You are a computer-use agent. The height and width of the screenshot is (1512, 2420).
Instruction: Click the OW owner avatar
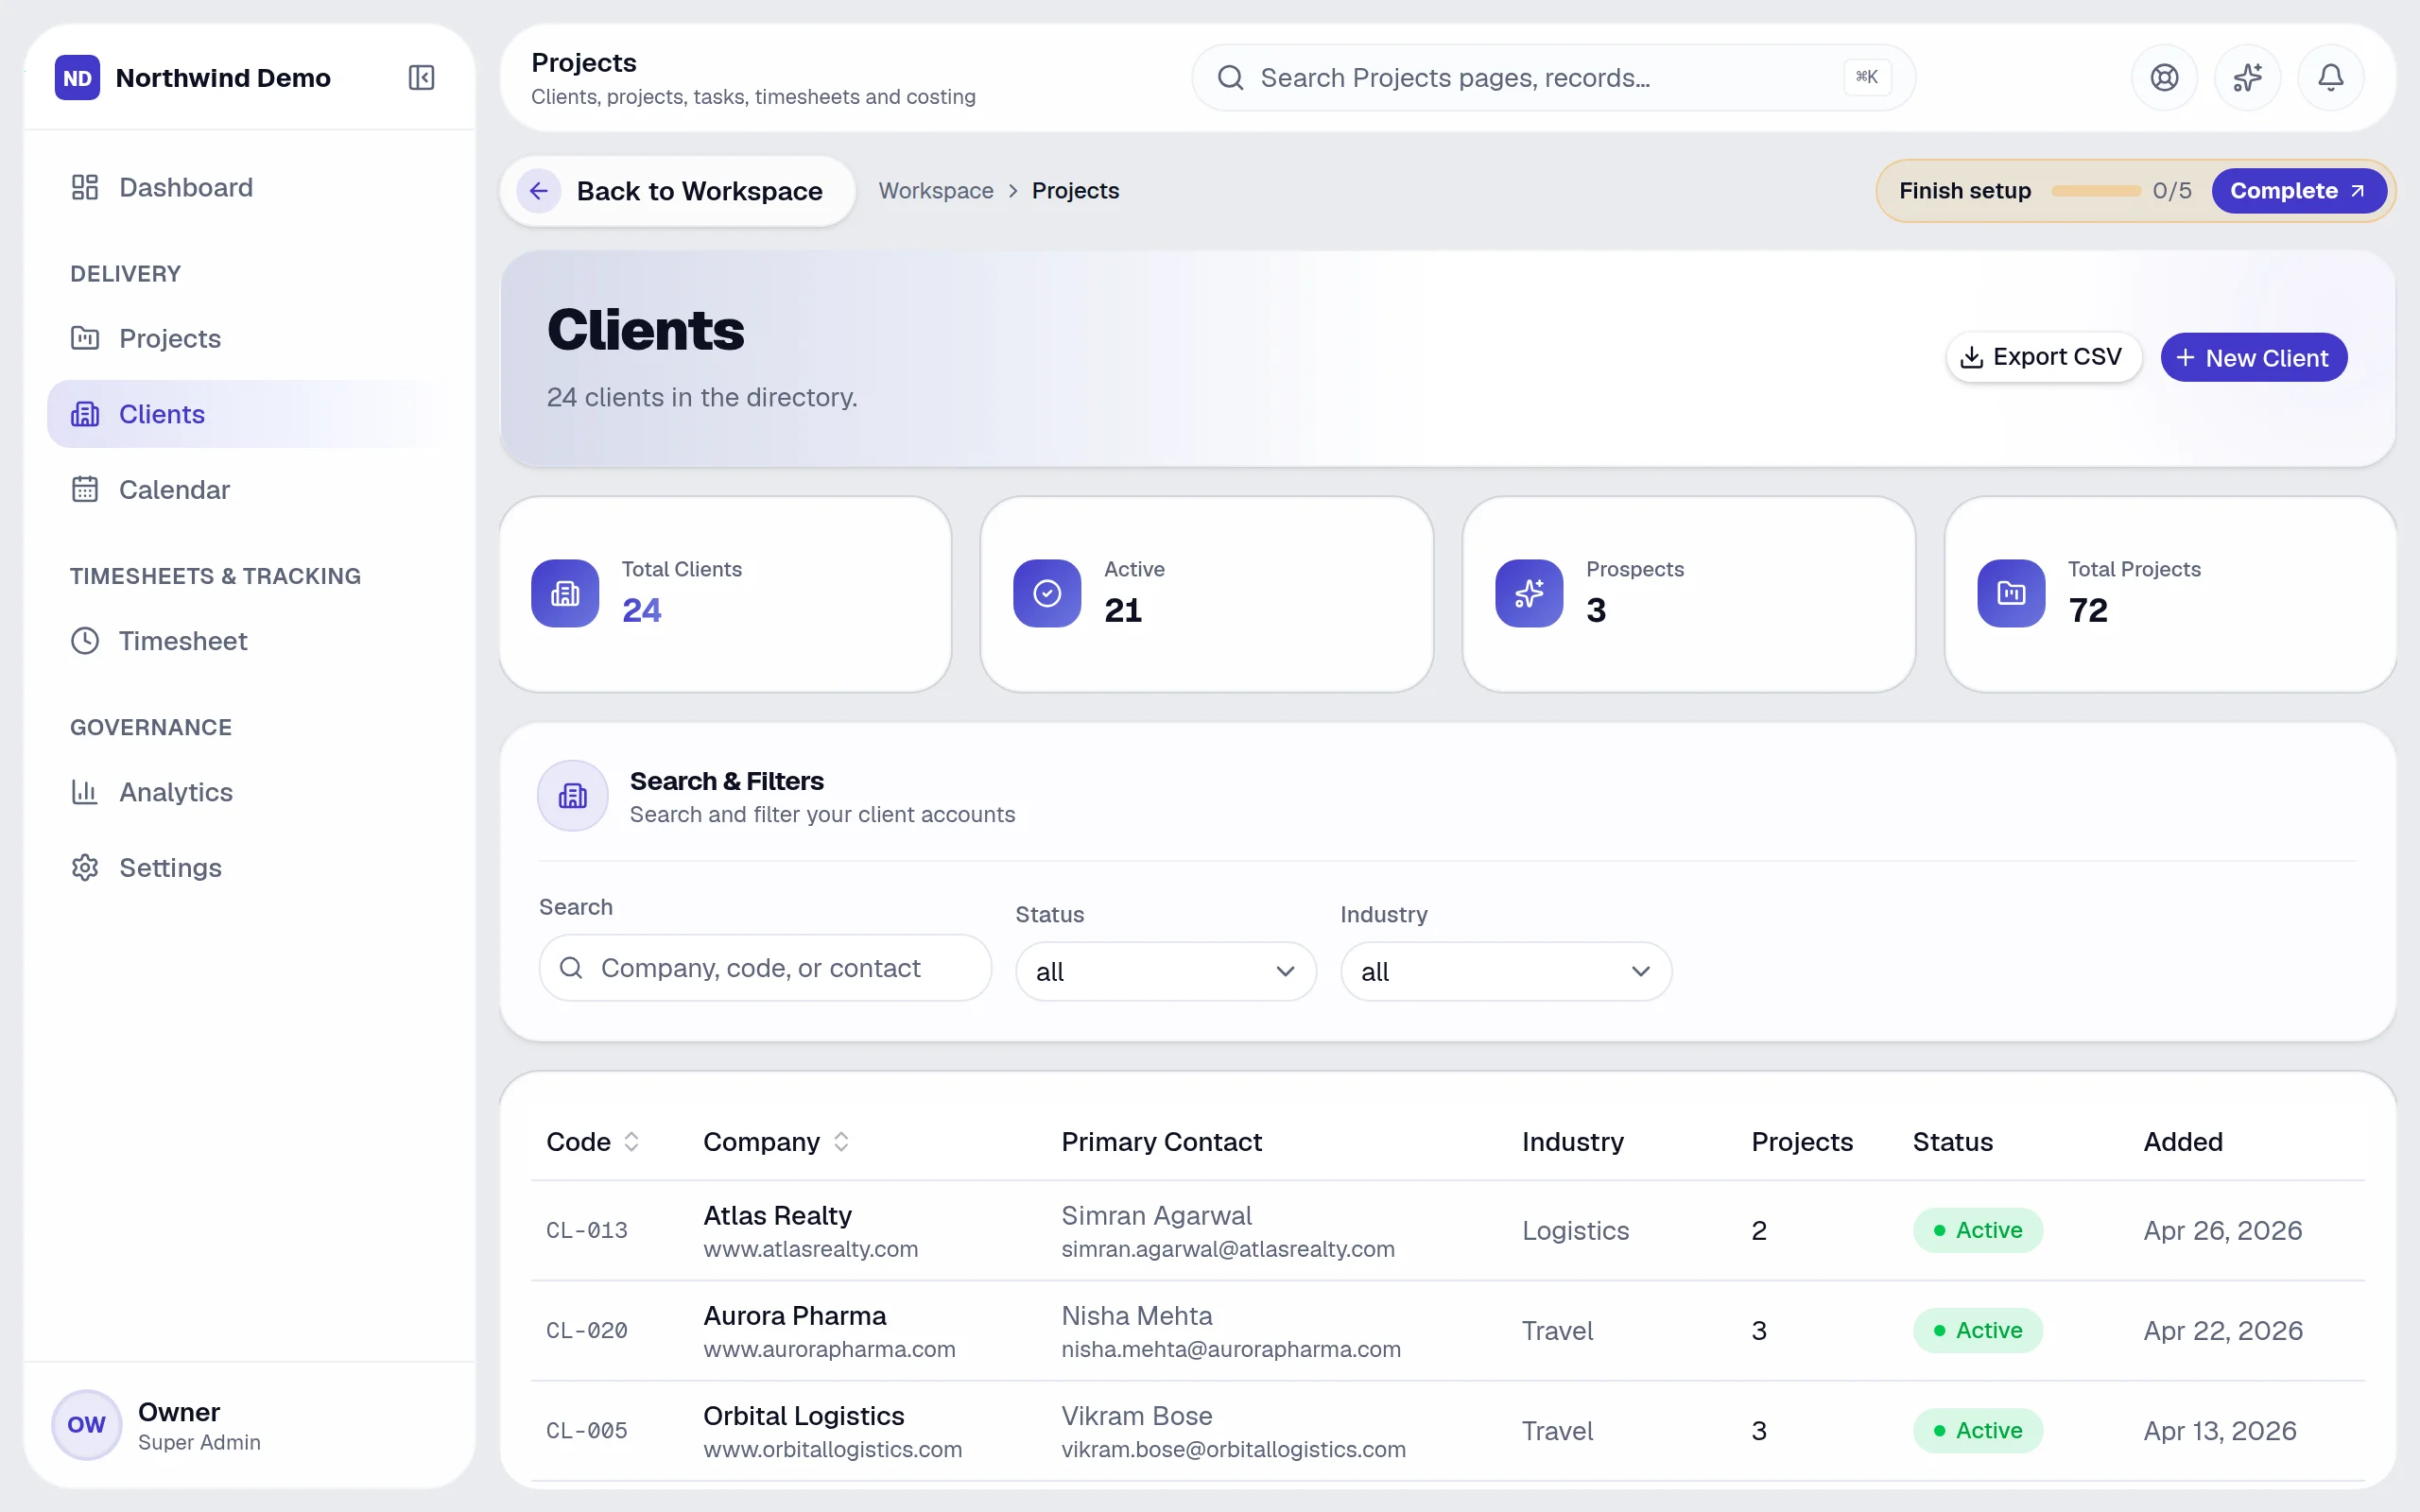click(87, 1424)
